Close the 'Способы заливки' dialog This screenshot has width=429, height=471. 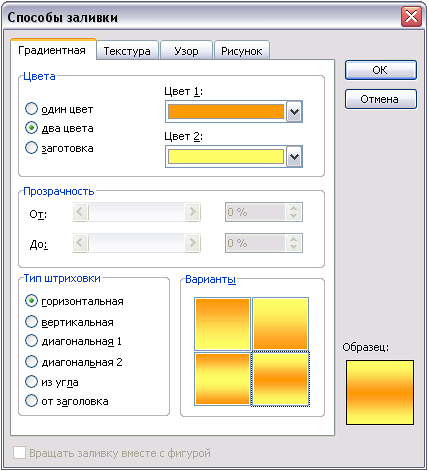tap(411, 16)
